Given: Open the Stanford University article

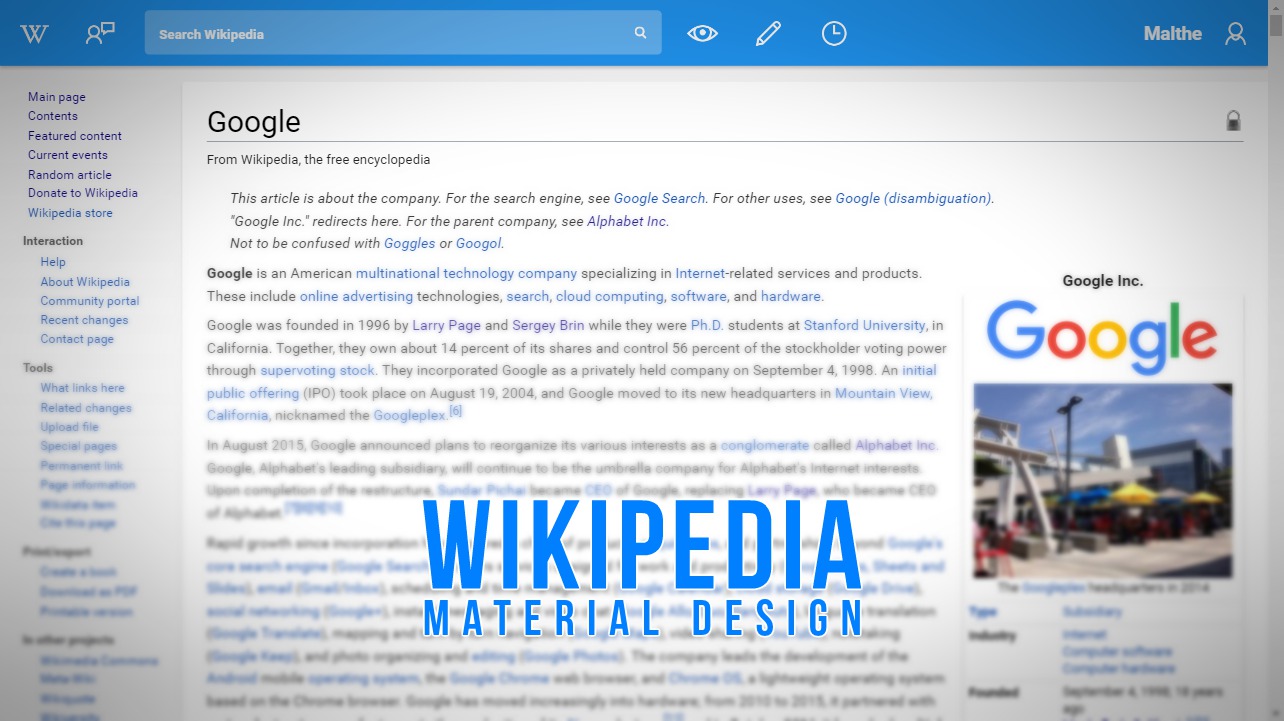Looking at the screenshot, I should coord(864,324).
